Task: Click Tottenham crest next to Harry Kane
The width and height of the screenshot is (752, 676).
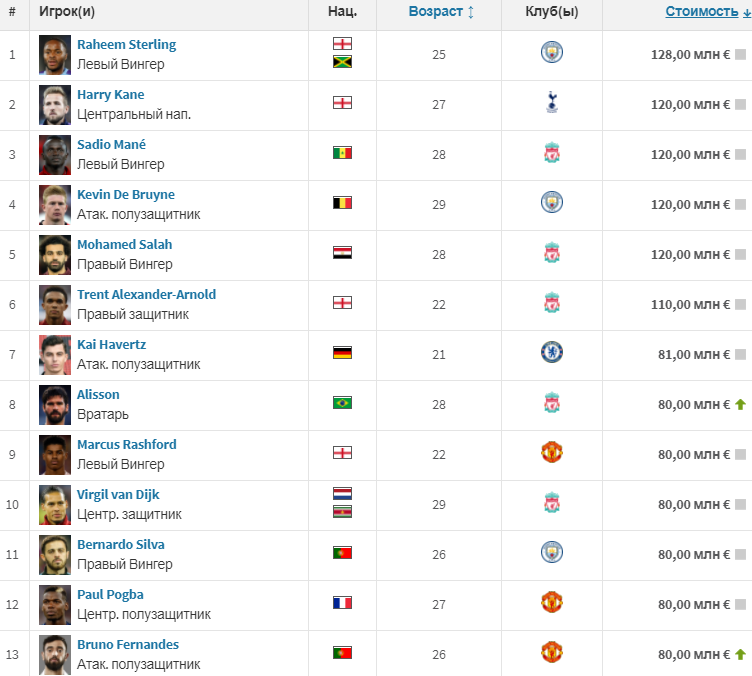Action: pos(552,102)
